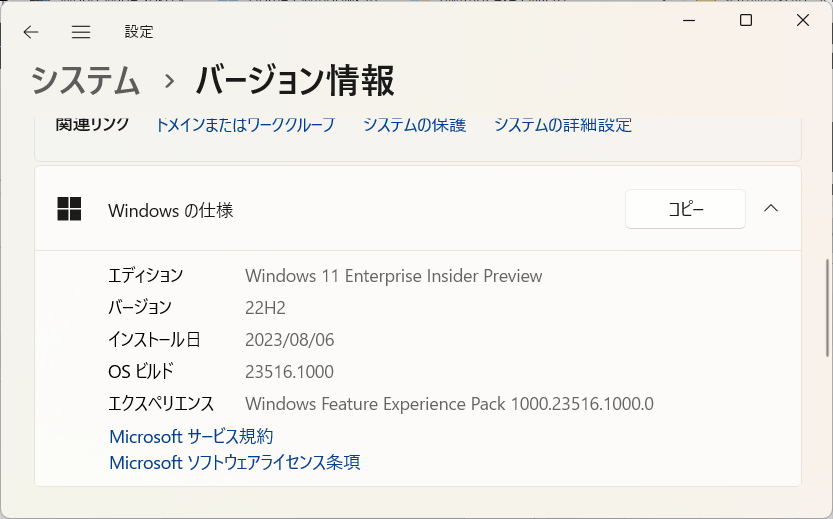Screen dimensions: 833x519
Task: Open ドメインまたはワークグループ link
Action: tap(245, 125)
